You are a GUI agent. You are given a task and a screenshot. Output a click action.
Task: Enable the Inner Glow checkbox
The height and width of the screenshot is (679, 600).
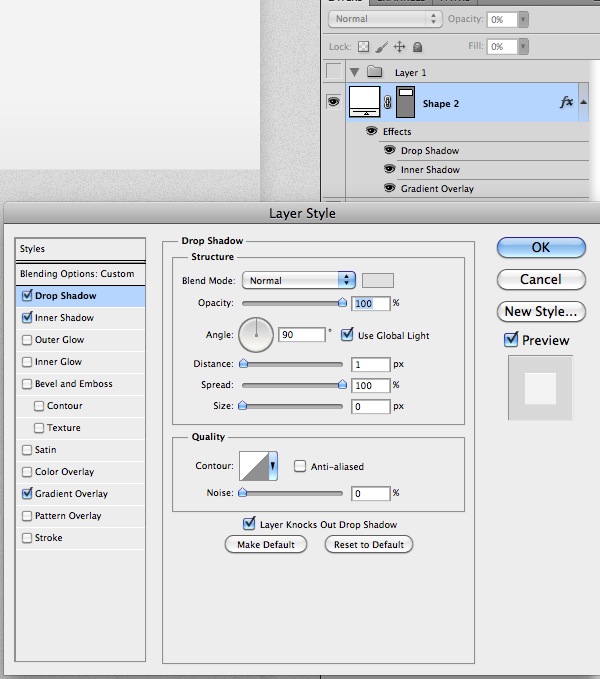coord(27,362)
